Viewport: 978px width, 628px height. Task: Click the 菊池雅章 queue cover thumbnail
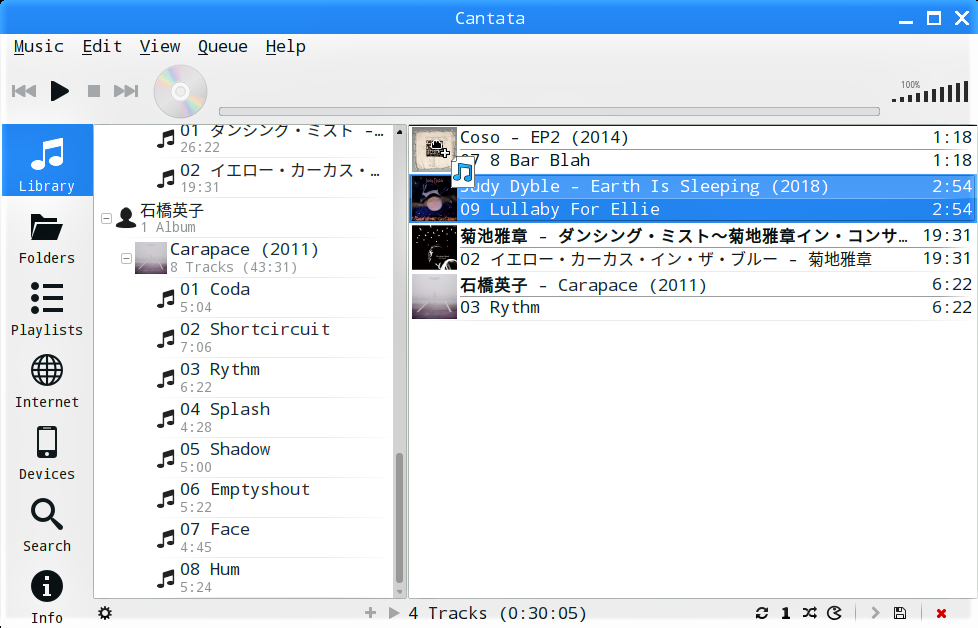434,248
